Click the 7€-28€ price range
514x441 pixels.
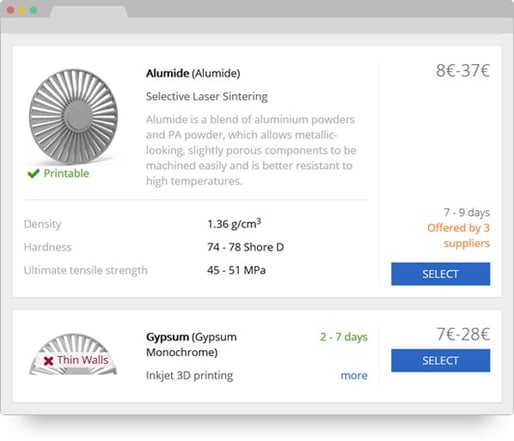pyautogui.click(x=463, y=334)
